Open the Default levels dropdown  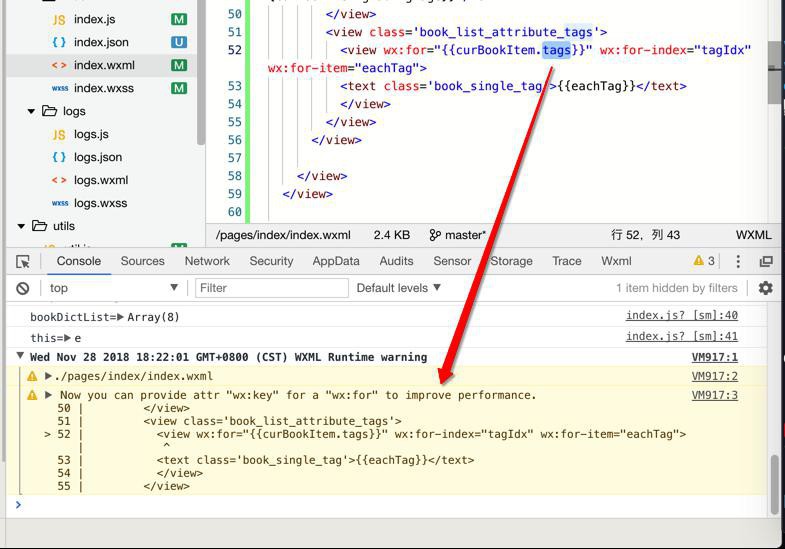pyautogui.click(x=399, y=288)
